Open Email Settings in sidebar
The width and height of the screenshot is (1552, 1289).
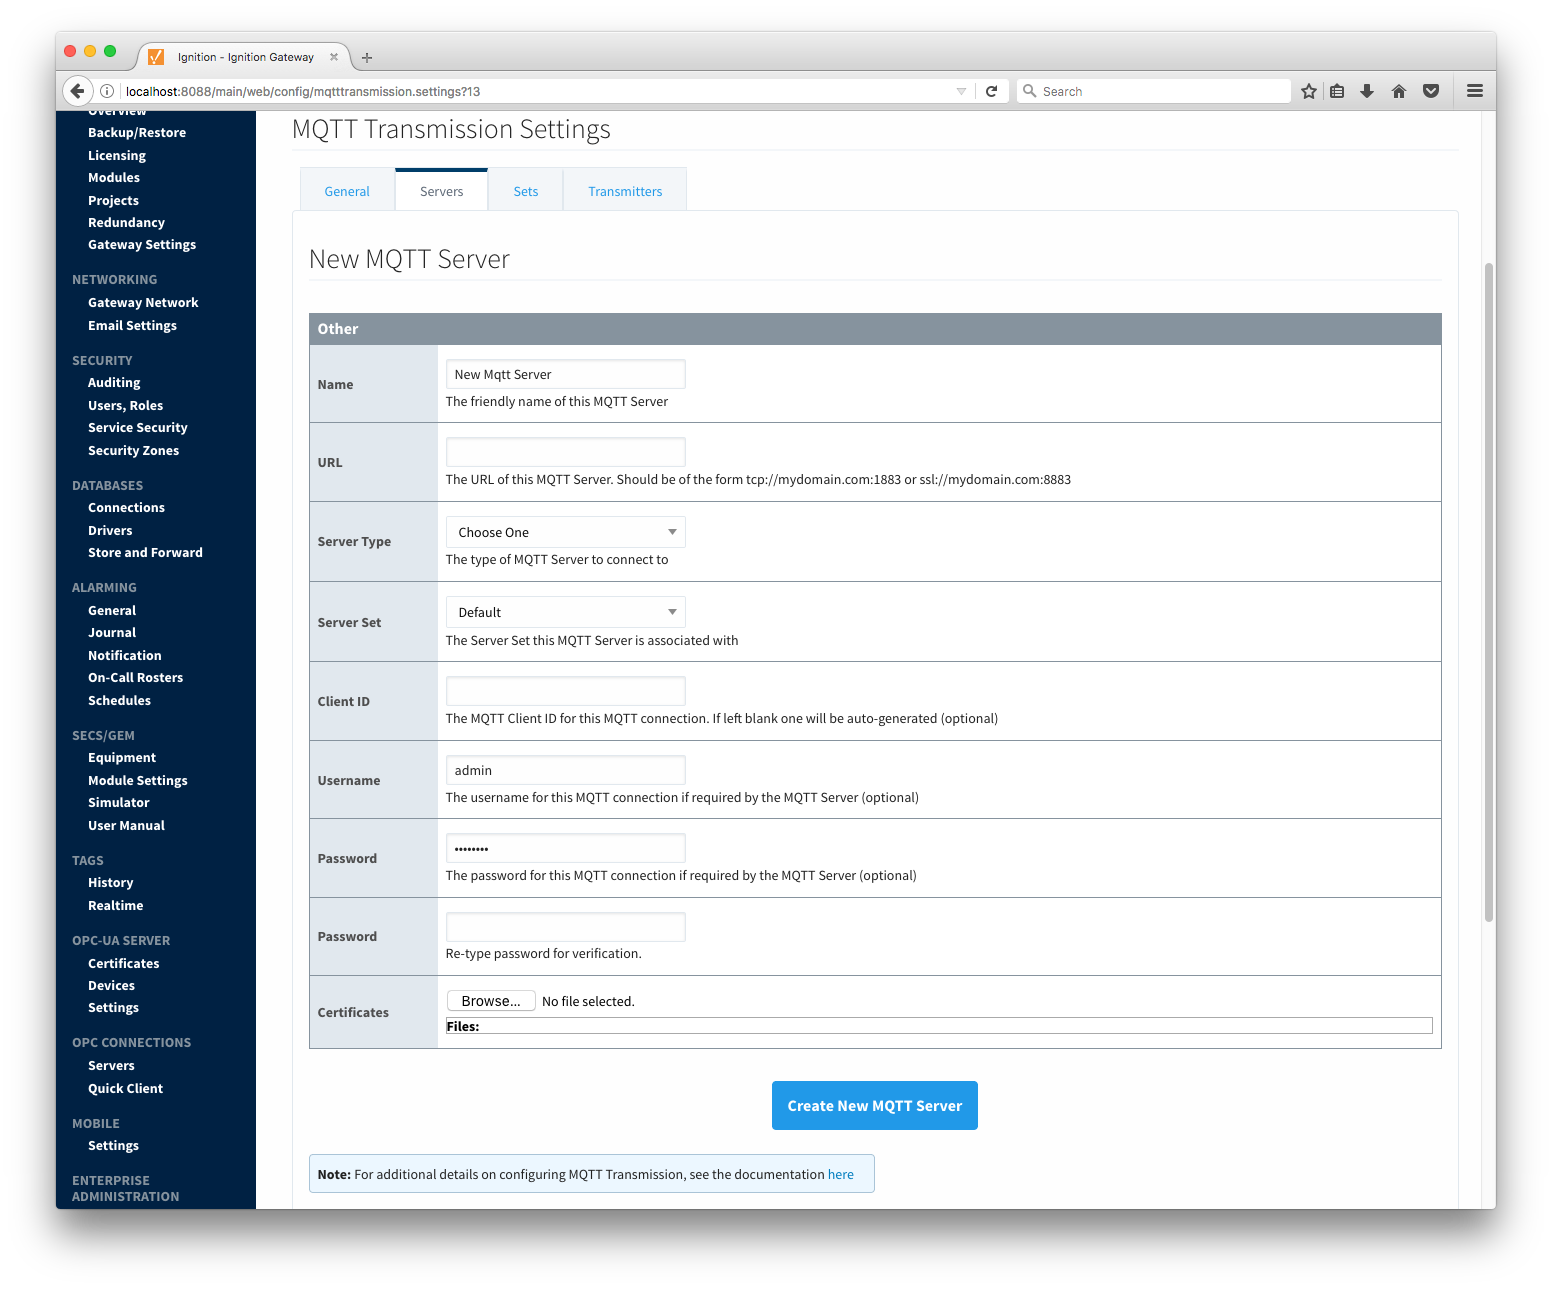pyautogui.click(x=132, y=325)
